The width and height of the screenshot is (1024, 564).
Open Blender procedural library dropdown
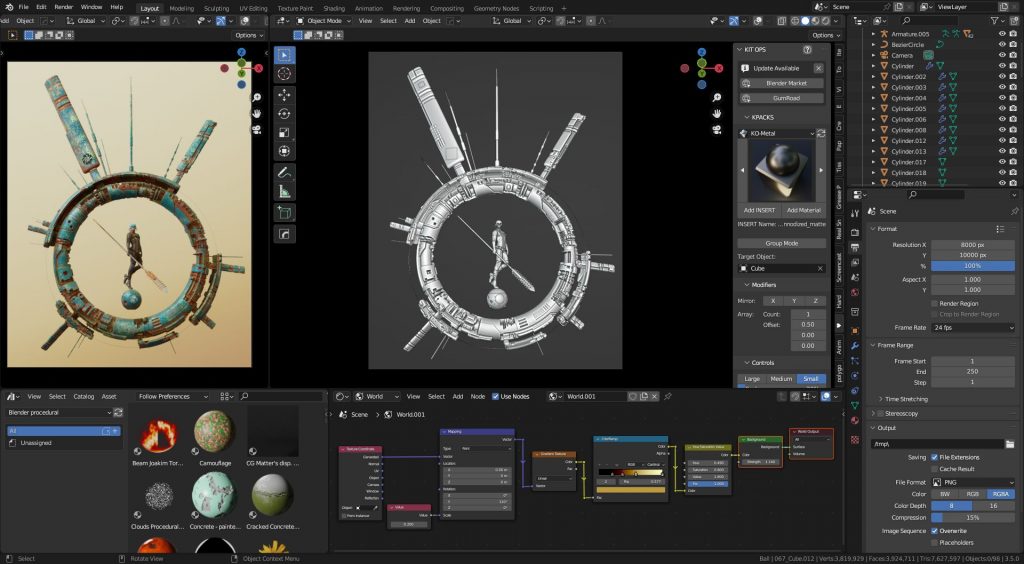pos(59,413)
